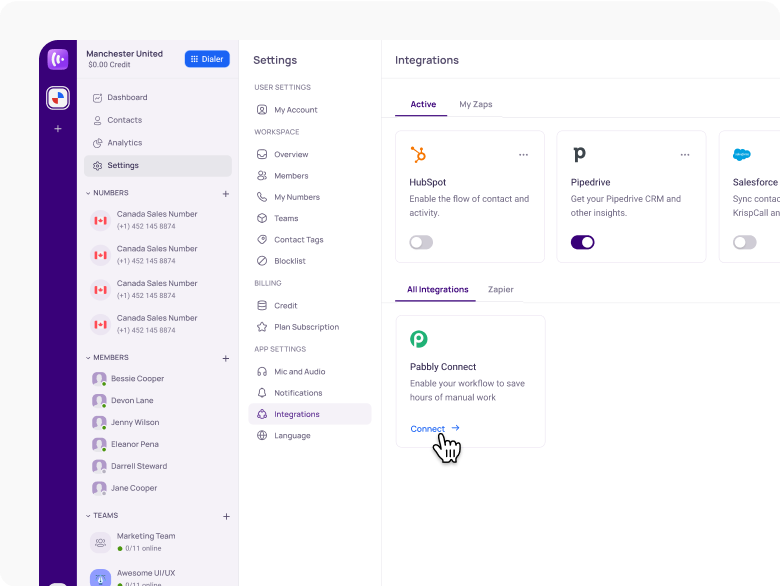Select the Zapier tab

[500, 290]
